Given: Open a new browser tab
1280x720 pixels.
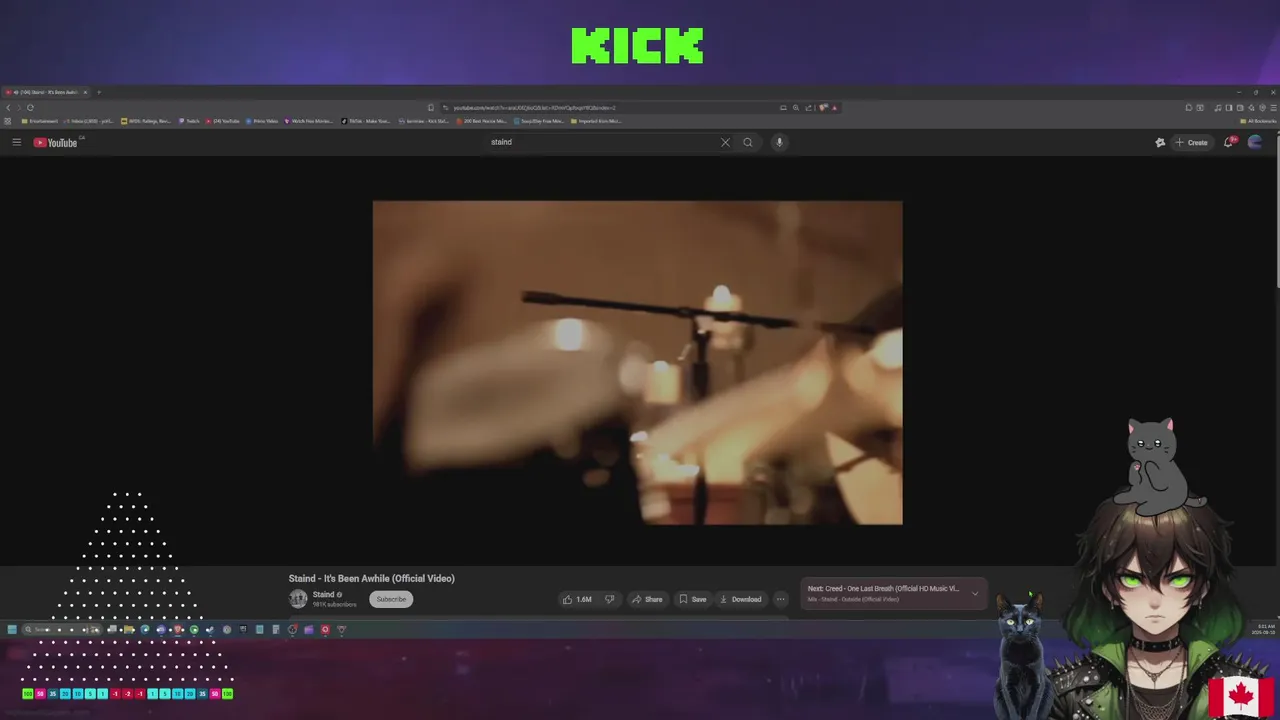Looking at the screenshot, I should click(99, 92).
